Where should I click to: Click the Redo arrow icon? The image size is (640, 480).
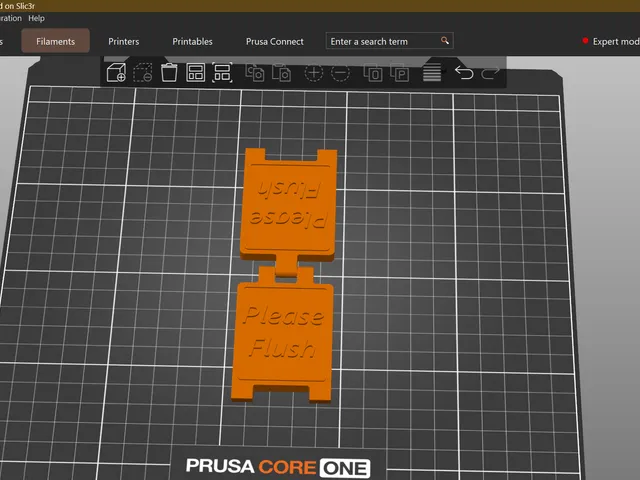point(490,73)
